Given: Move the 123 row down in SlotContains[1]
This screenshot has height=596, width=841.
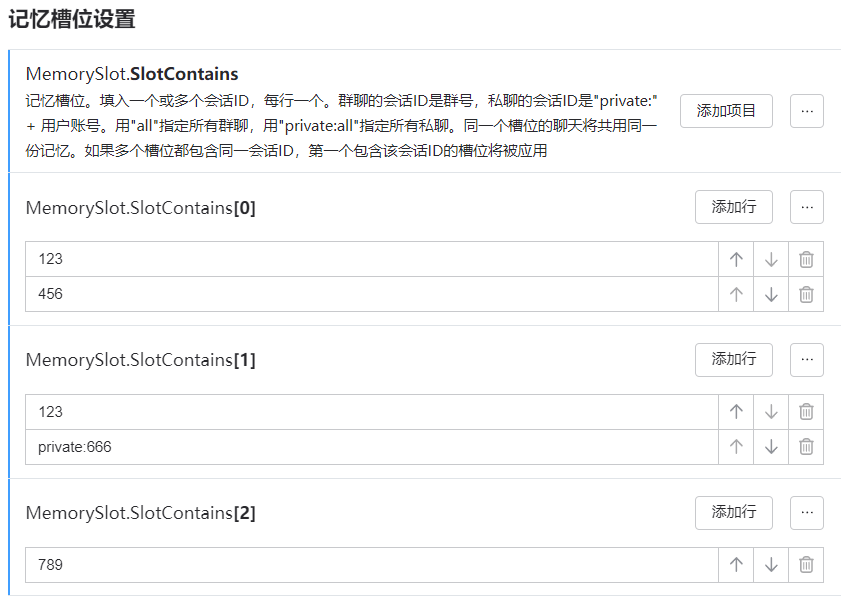Looking at the screenshot, I should click(771, 412).
